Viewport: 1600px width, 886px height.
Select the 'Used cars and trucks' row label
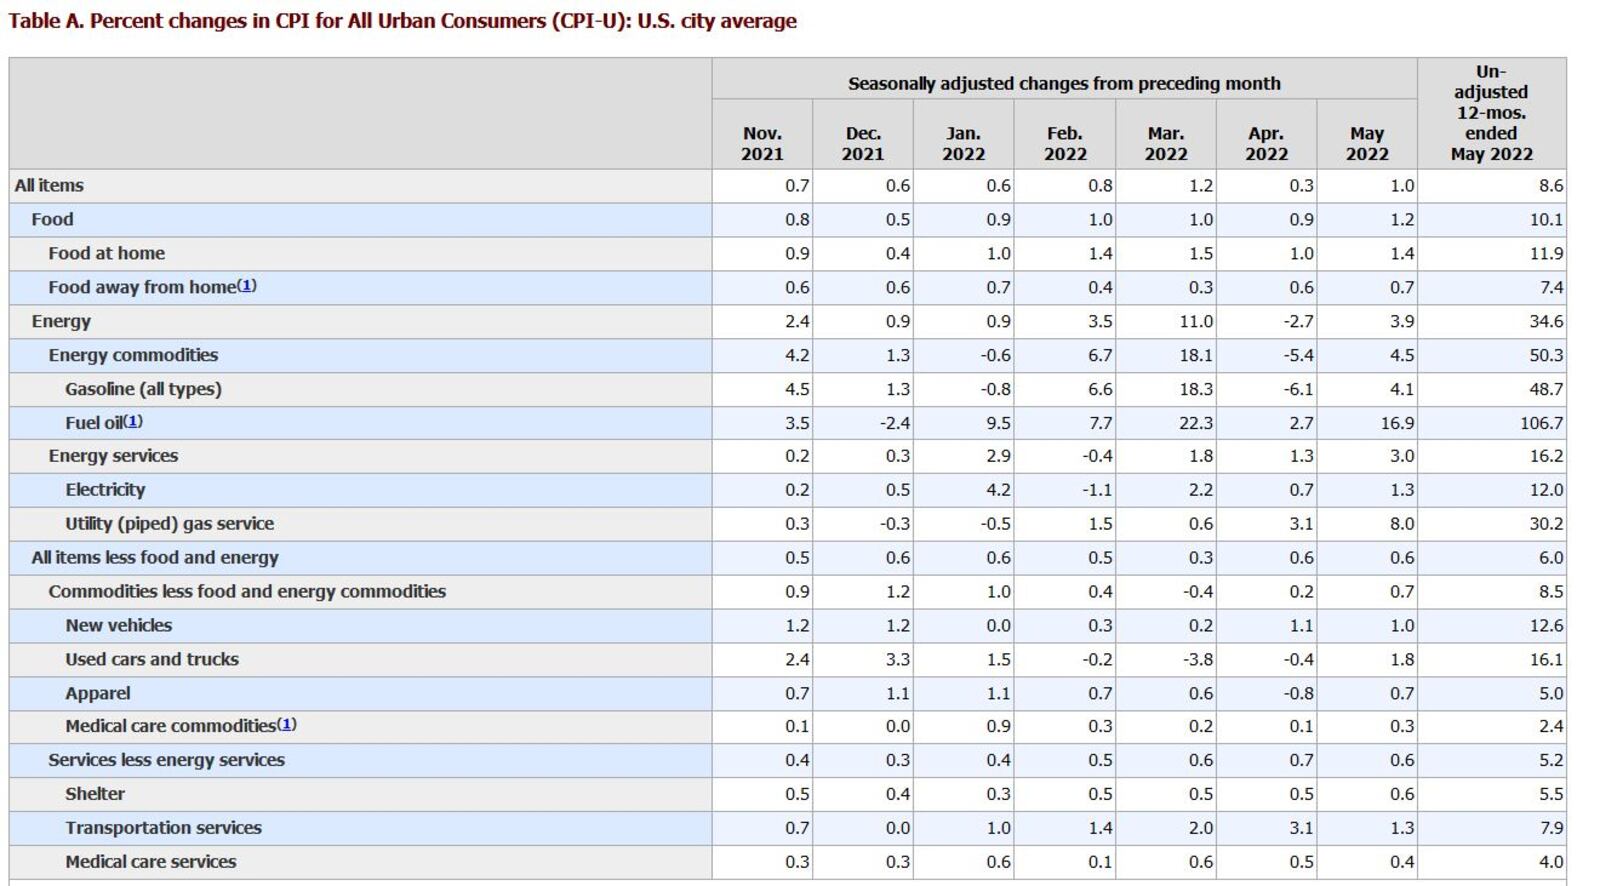pos(152,660)
